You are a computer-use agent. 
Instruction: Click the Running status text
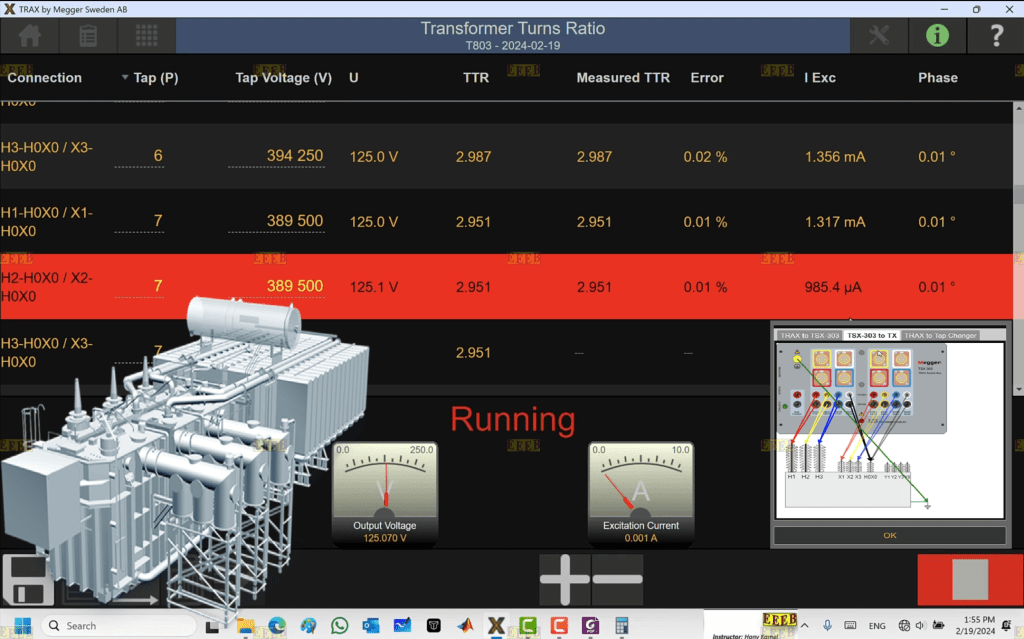point(513,419)
